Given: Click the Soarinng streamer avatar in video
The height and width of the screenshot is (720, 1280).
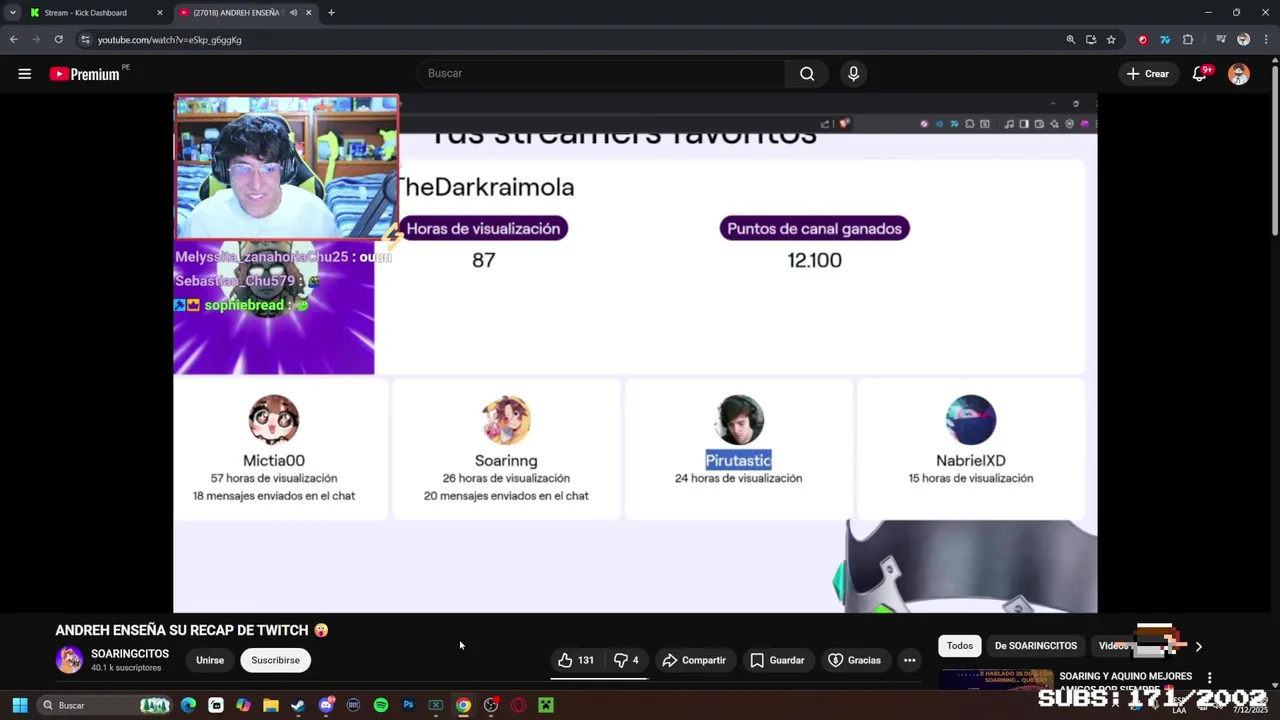Looking at the screenshot, I should 506,420.
